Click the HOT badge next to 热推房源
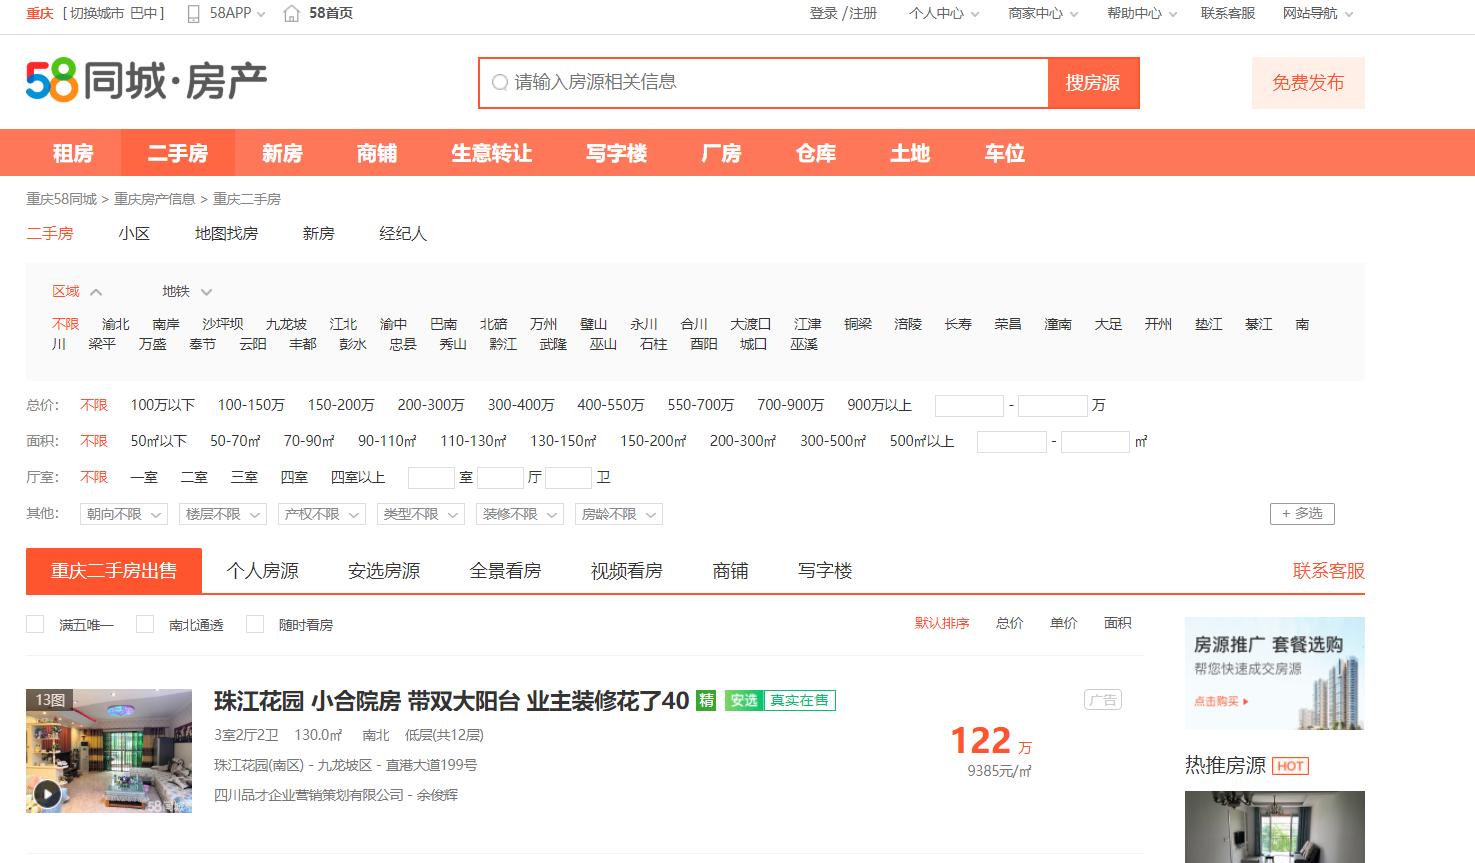 [x=1291, y=765]
